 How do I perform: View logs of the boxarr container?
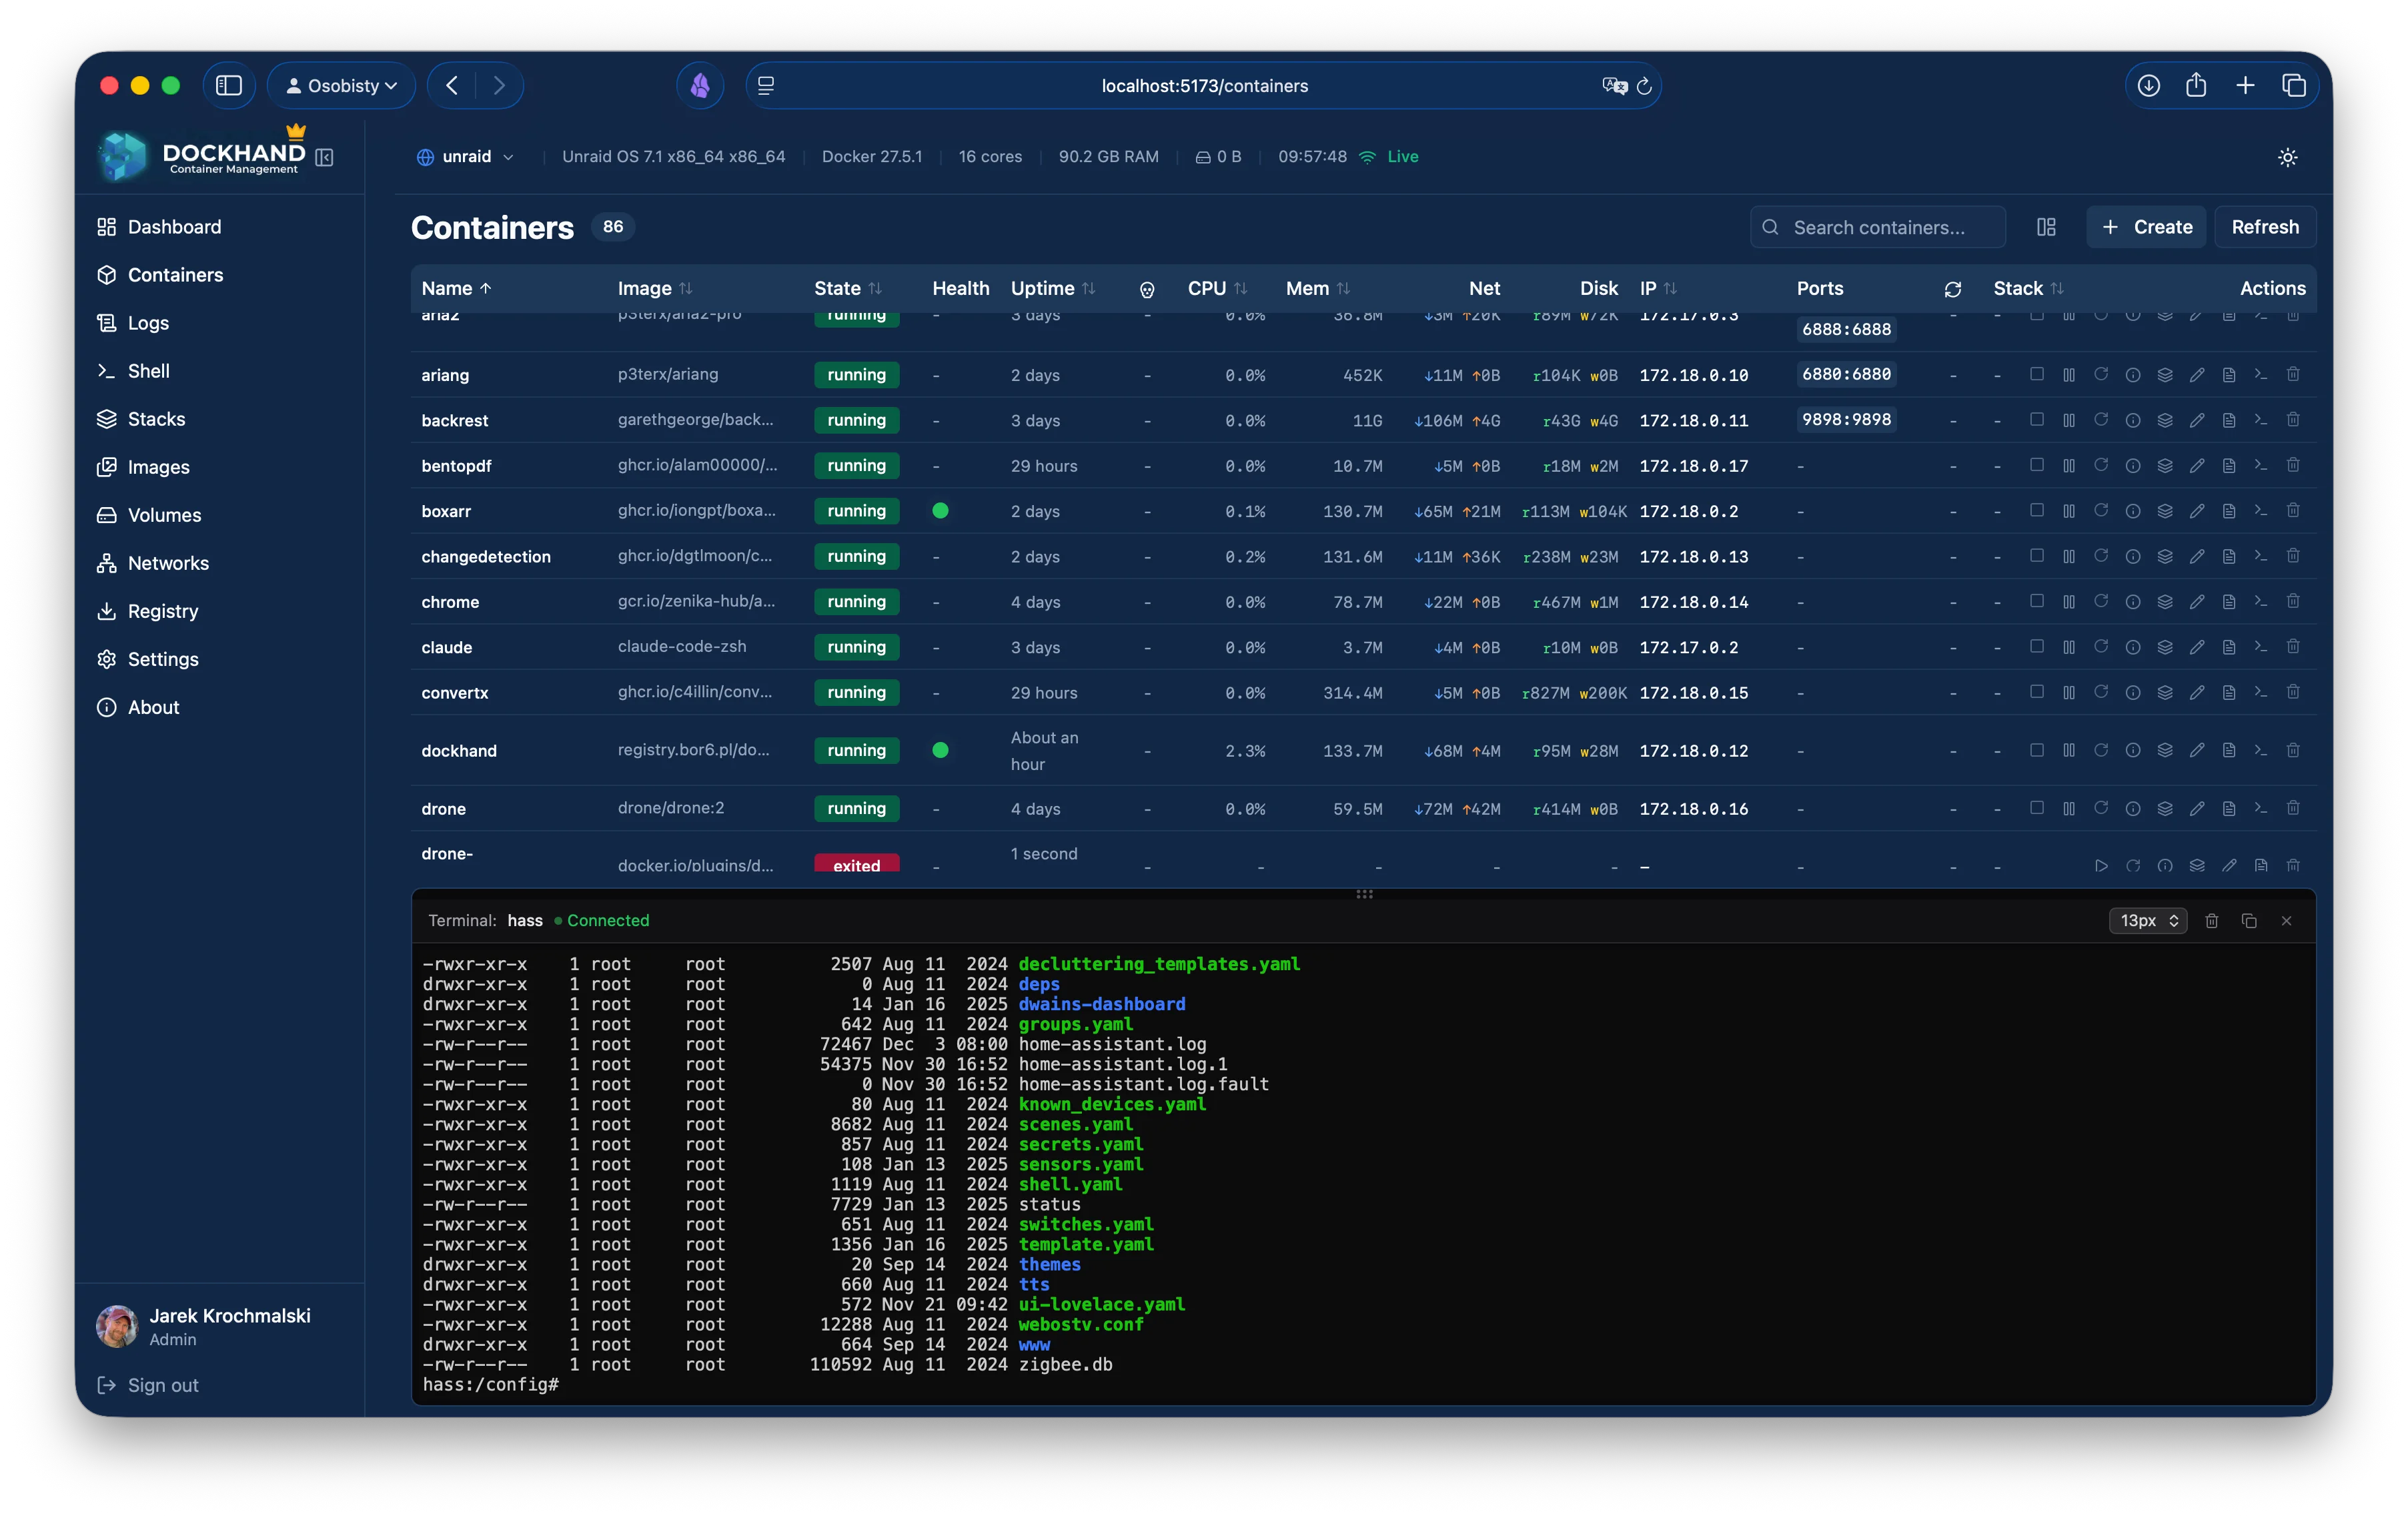(x=2229, y=511)
